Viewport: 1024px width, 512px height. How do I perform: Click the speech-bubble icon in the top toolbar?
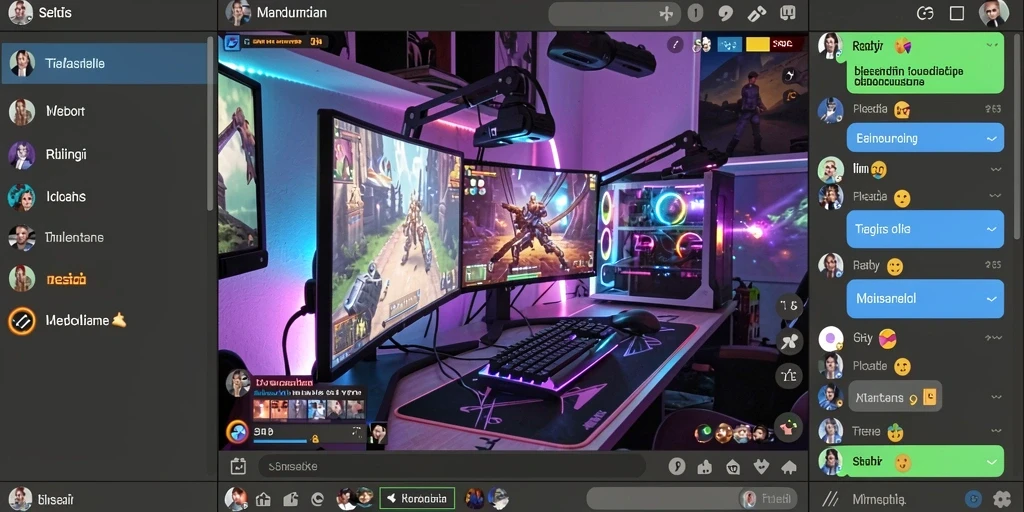726,13
